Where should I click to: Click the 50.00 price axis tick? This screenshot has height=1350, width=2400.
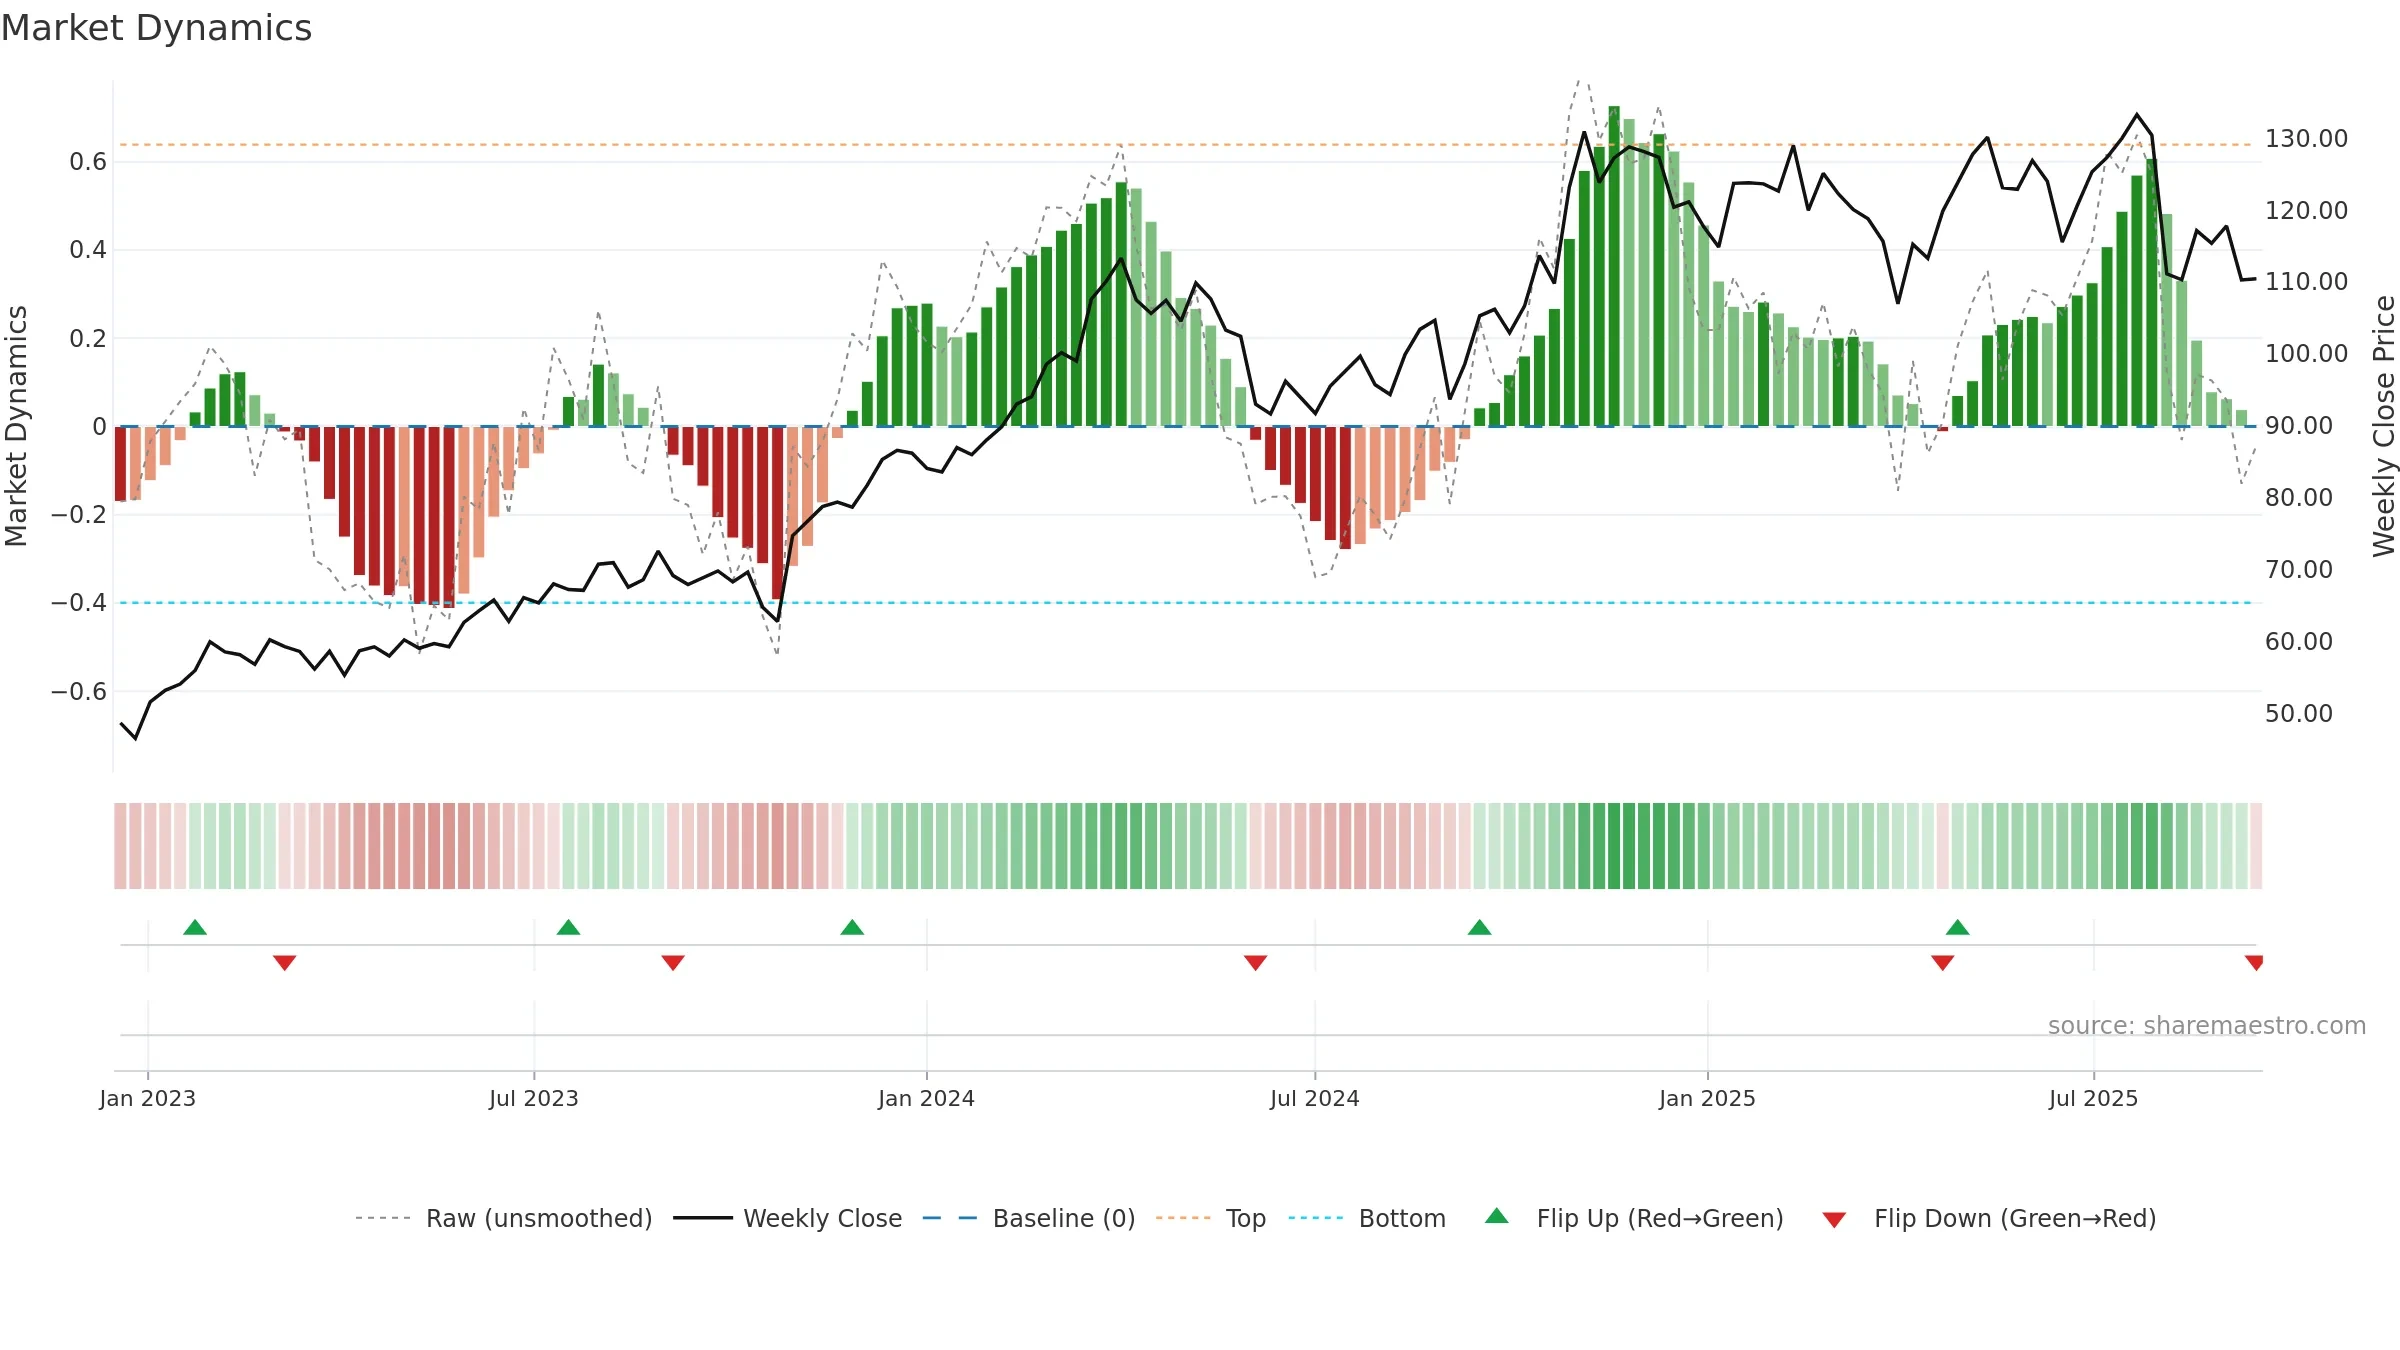pyautogui.click(x=2299, y=713)
